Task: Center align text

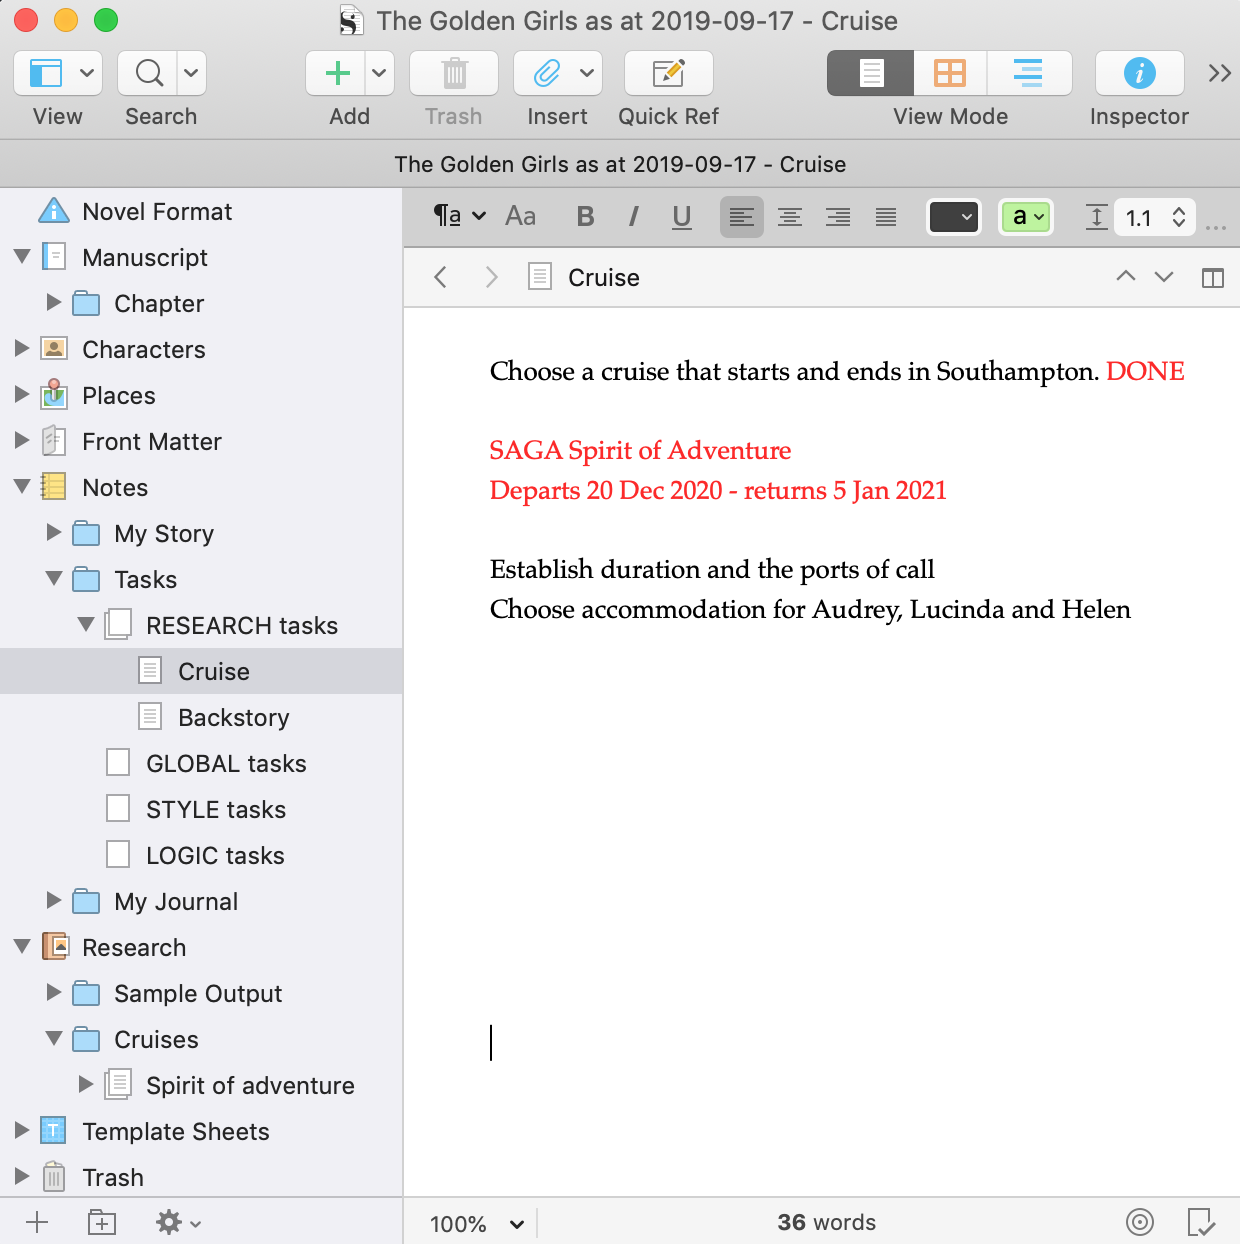Action: point(790,217)
